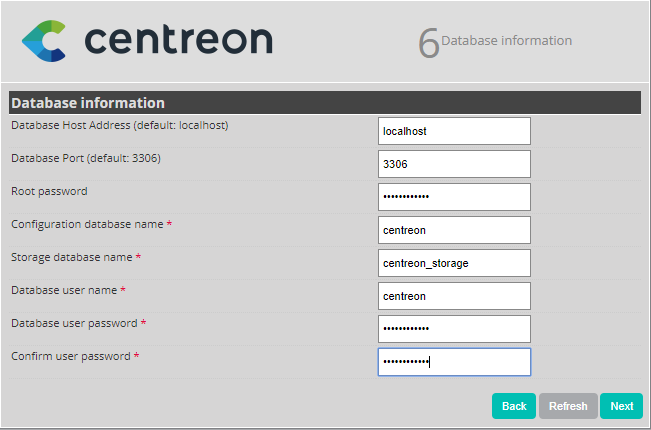Go back with the Back button
The image size is (651, 430).
click(x=514, y=406)
